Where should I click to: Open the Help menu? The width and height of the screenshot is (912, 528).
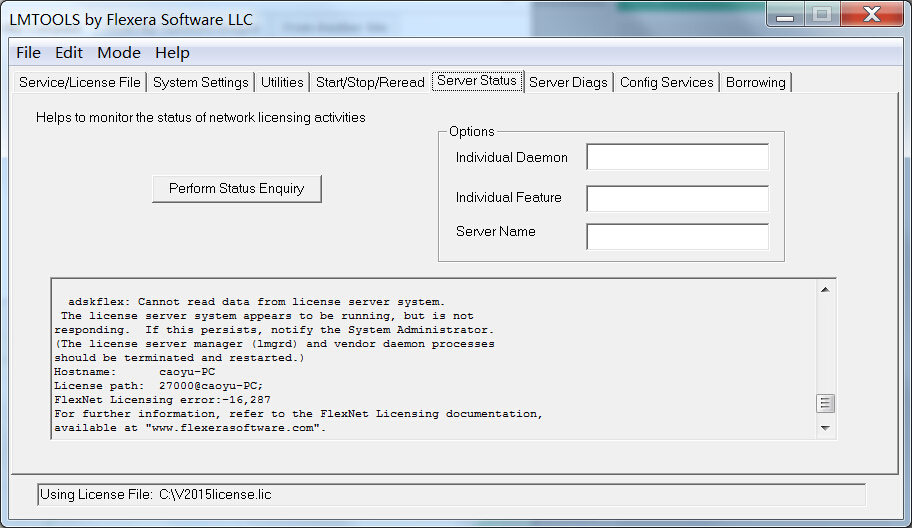(172, 53)
